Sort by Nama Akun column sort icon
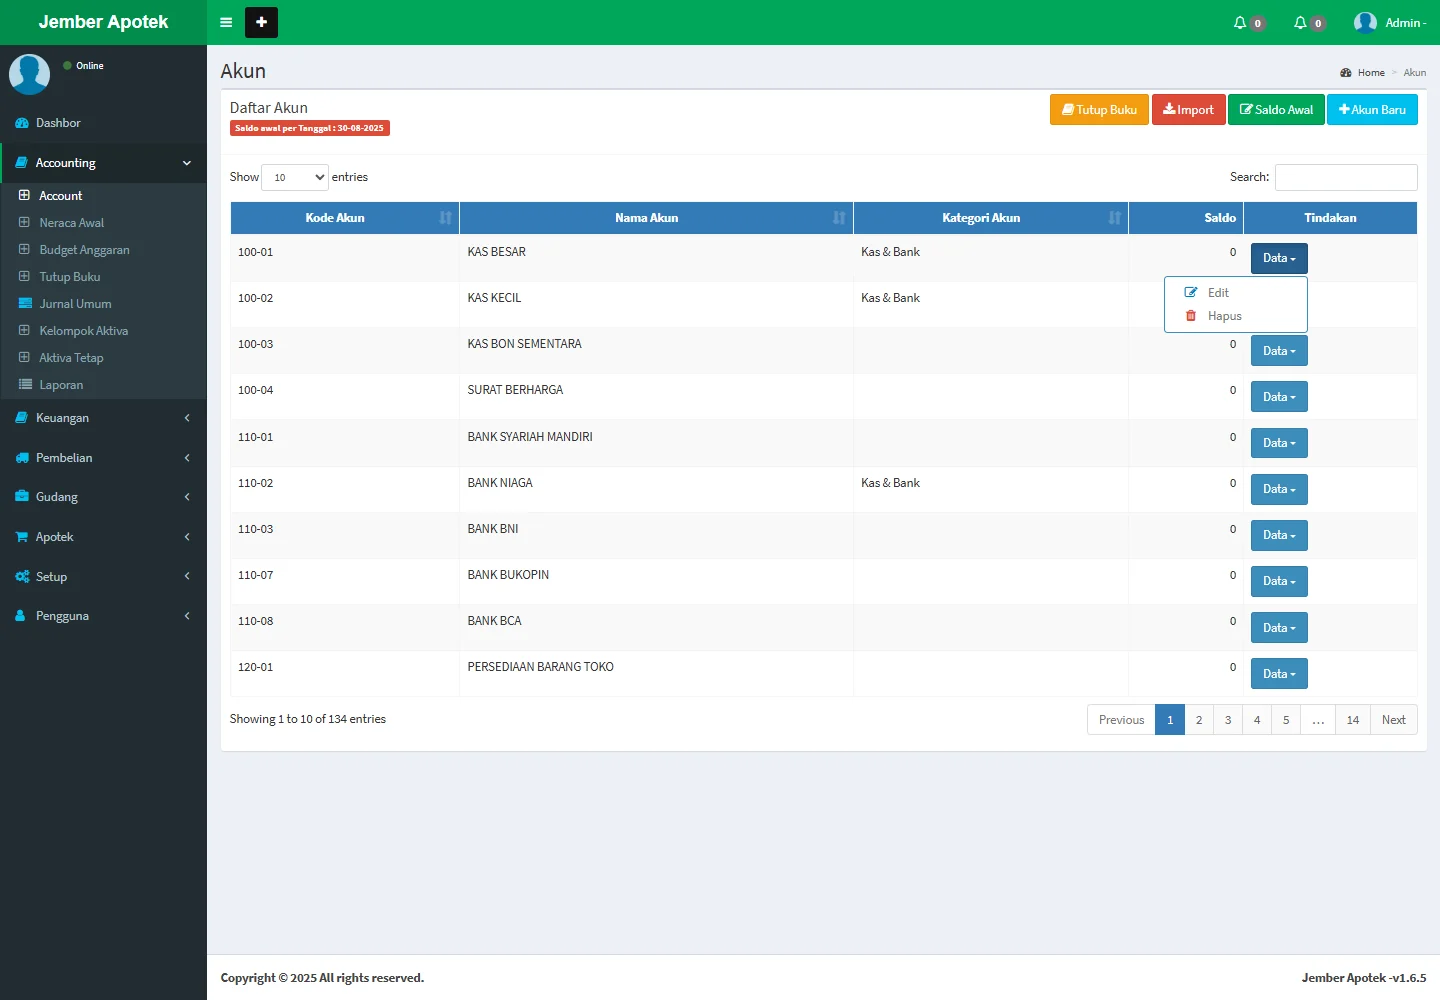Screen dimensions: 1440x1000 pyautogui.click(x=838, y=218)
